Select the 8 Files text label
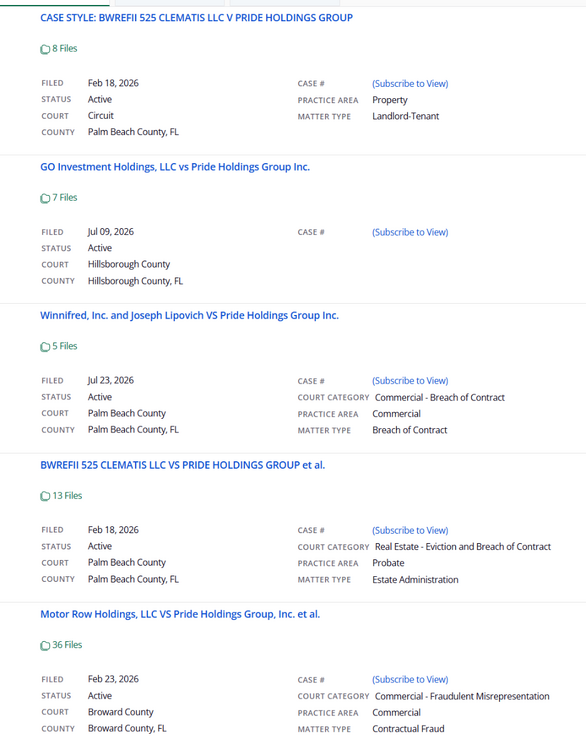 coord(65,48)
